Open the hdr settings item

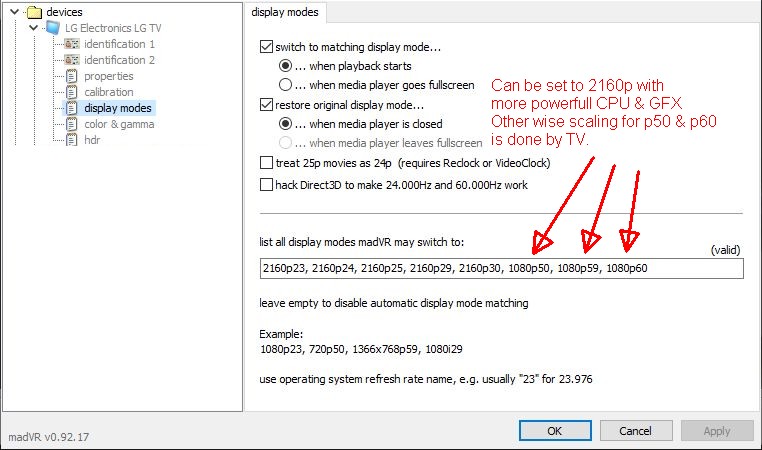(x=92, y=140)
